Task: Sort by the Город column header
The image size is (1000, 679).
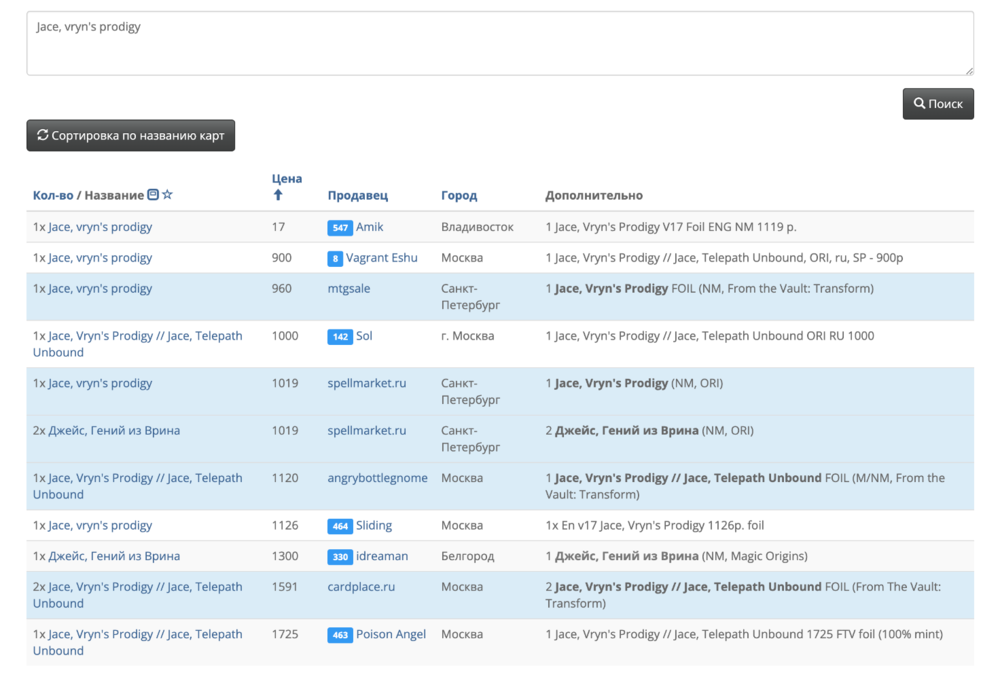Action: [x=459, y=196]
